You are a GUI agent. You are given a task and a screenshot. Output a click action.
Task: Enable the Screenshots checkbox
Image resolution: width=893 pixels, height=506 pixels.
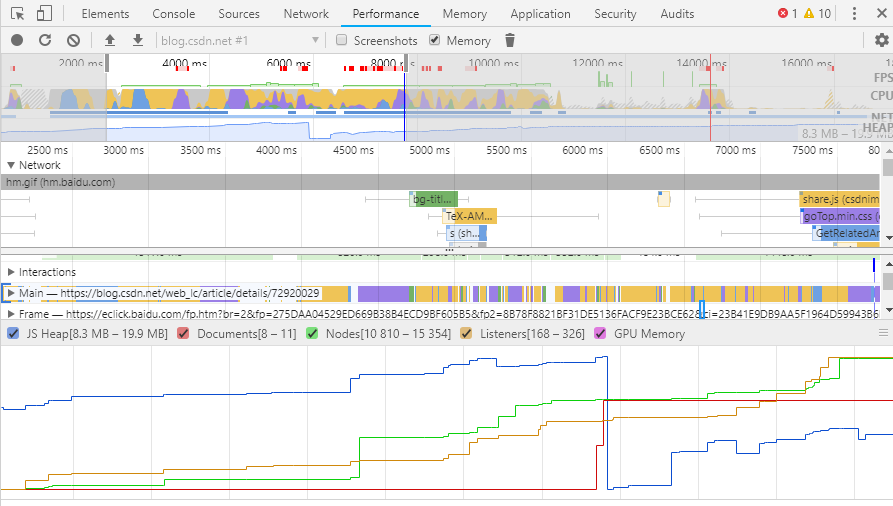point(342,40)
